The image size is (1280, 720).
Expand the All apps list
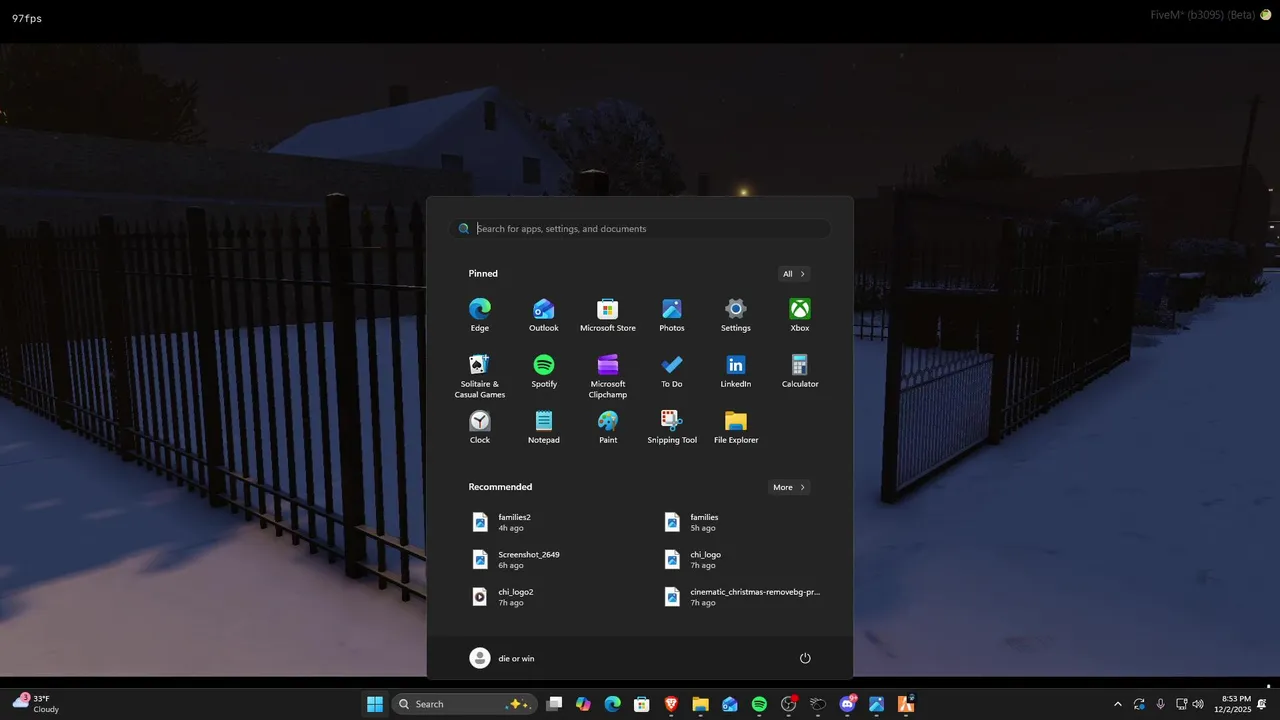794,274
